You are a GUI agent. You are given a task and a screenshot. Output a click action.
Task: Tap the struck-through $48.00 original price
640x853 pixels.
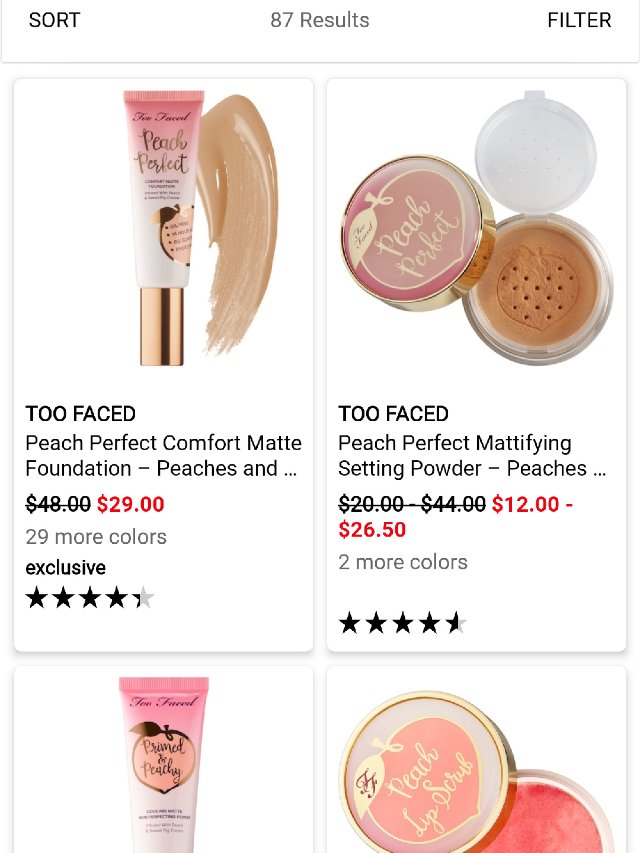click(58, 504)
